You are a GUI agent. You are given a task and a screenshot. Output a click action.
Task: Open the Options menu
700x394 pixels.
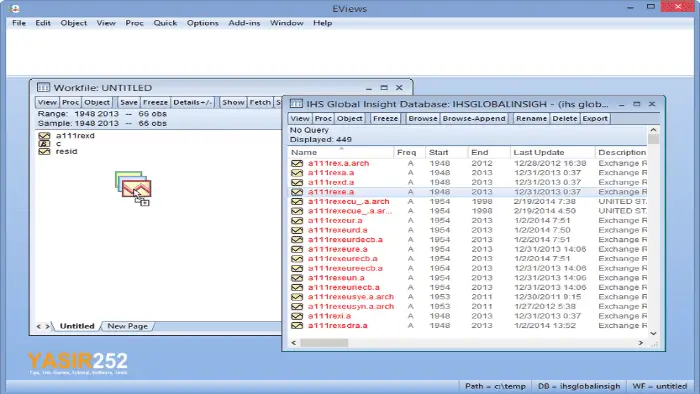coord(203,23)
